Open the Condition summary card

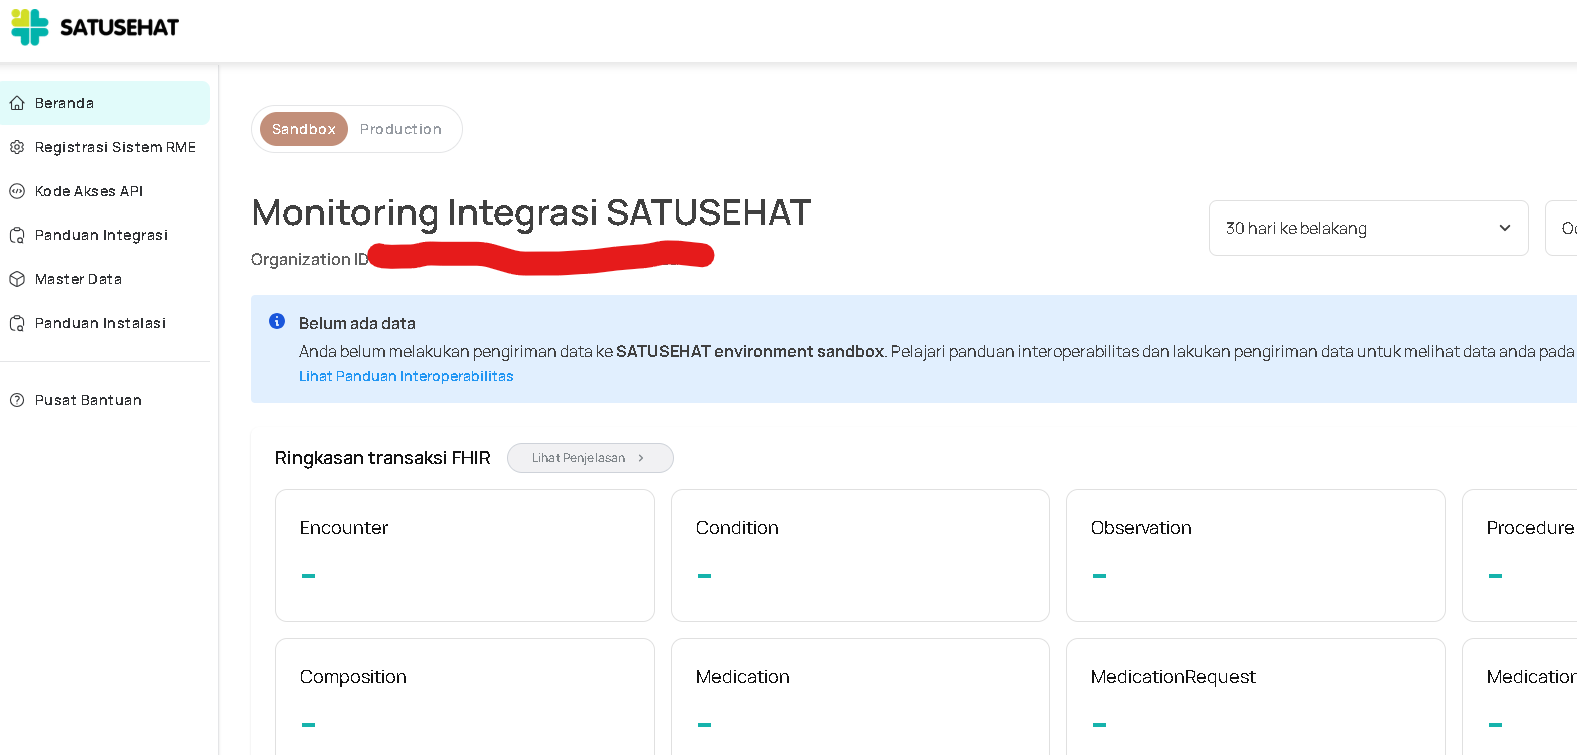[860, 555]
